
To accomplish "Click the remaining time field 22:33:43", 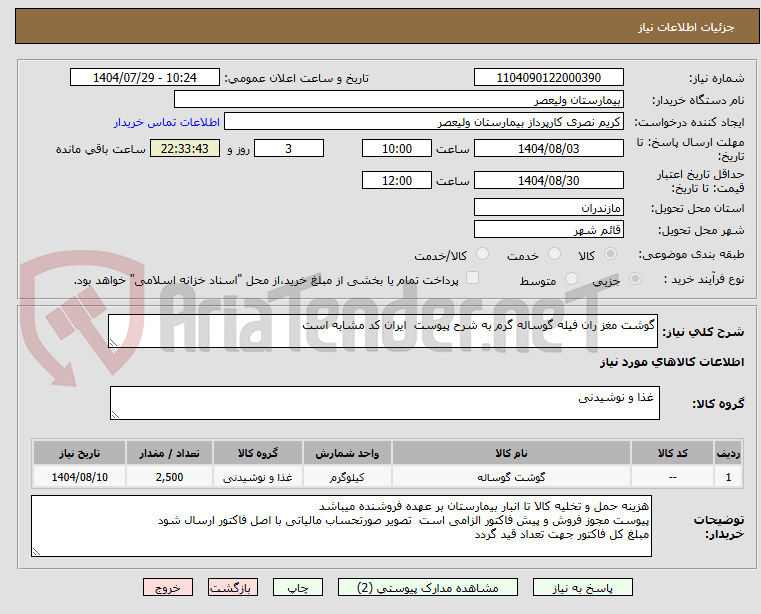I will 184,149.
